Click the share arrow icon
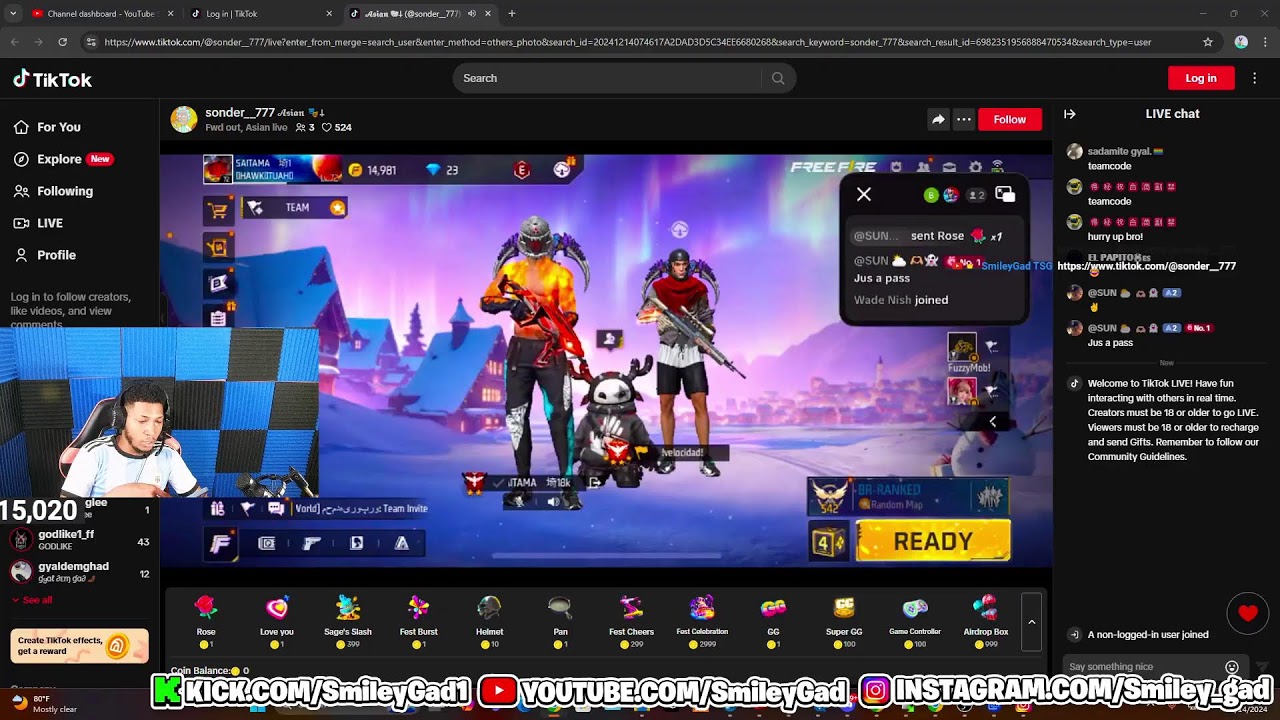 [x=938, y=119]
